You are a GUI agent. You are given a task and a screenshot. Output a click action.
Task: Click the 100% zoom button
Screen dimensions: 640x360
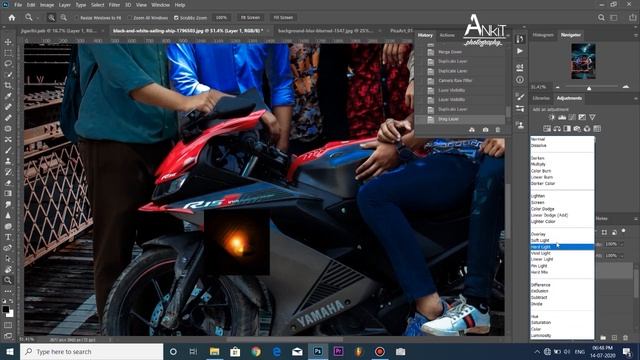click(222, 18)
